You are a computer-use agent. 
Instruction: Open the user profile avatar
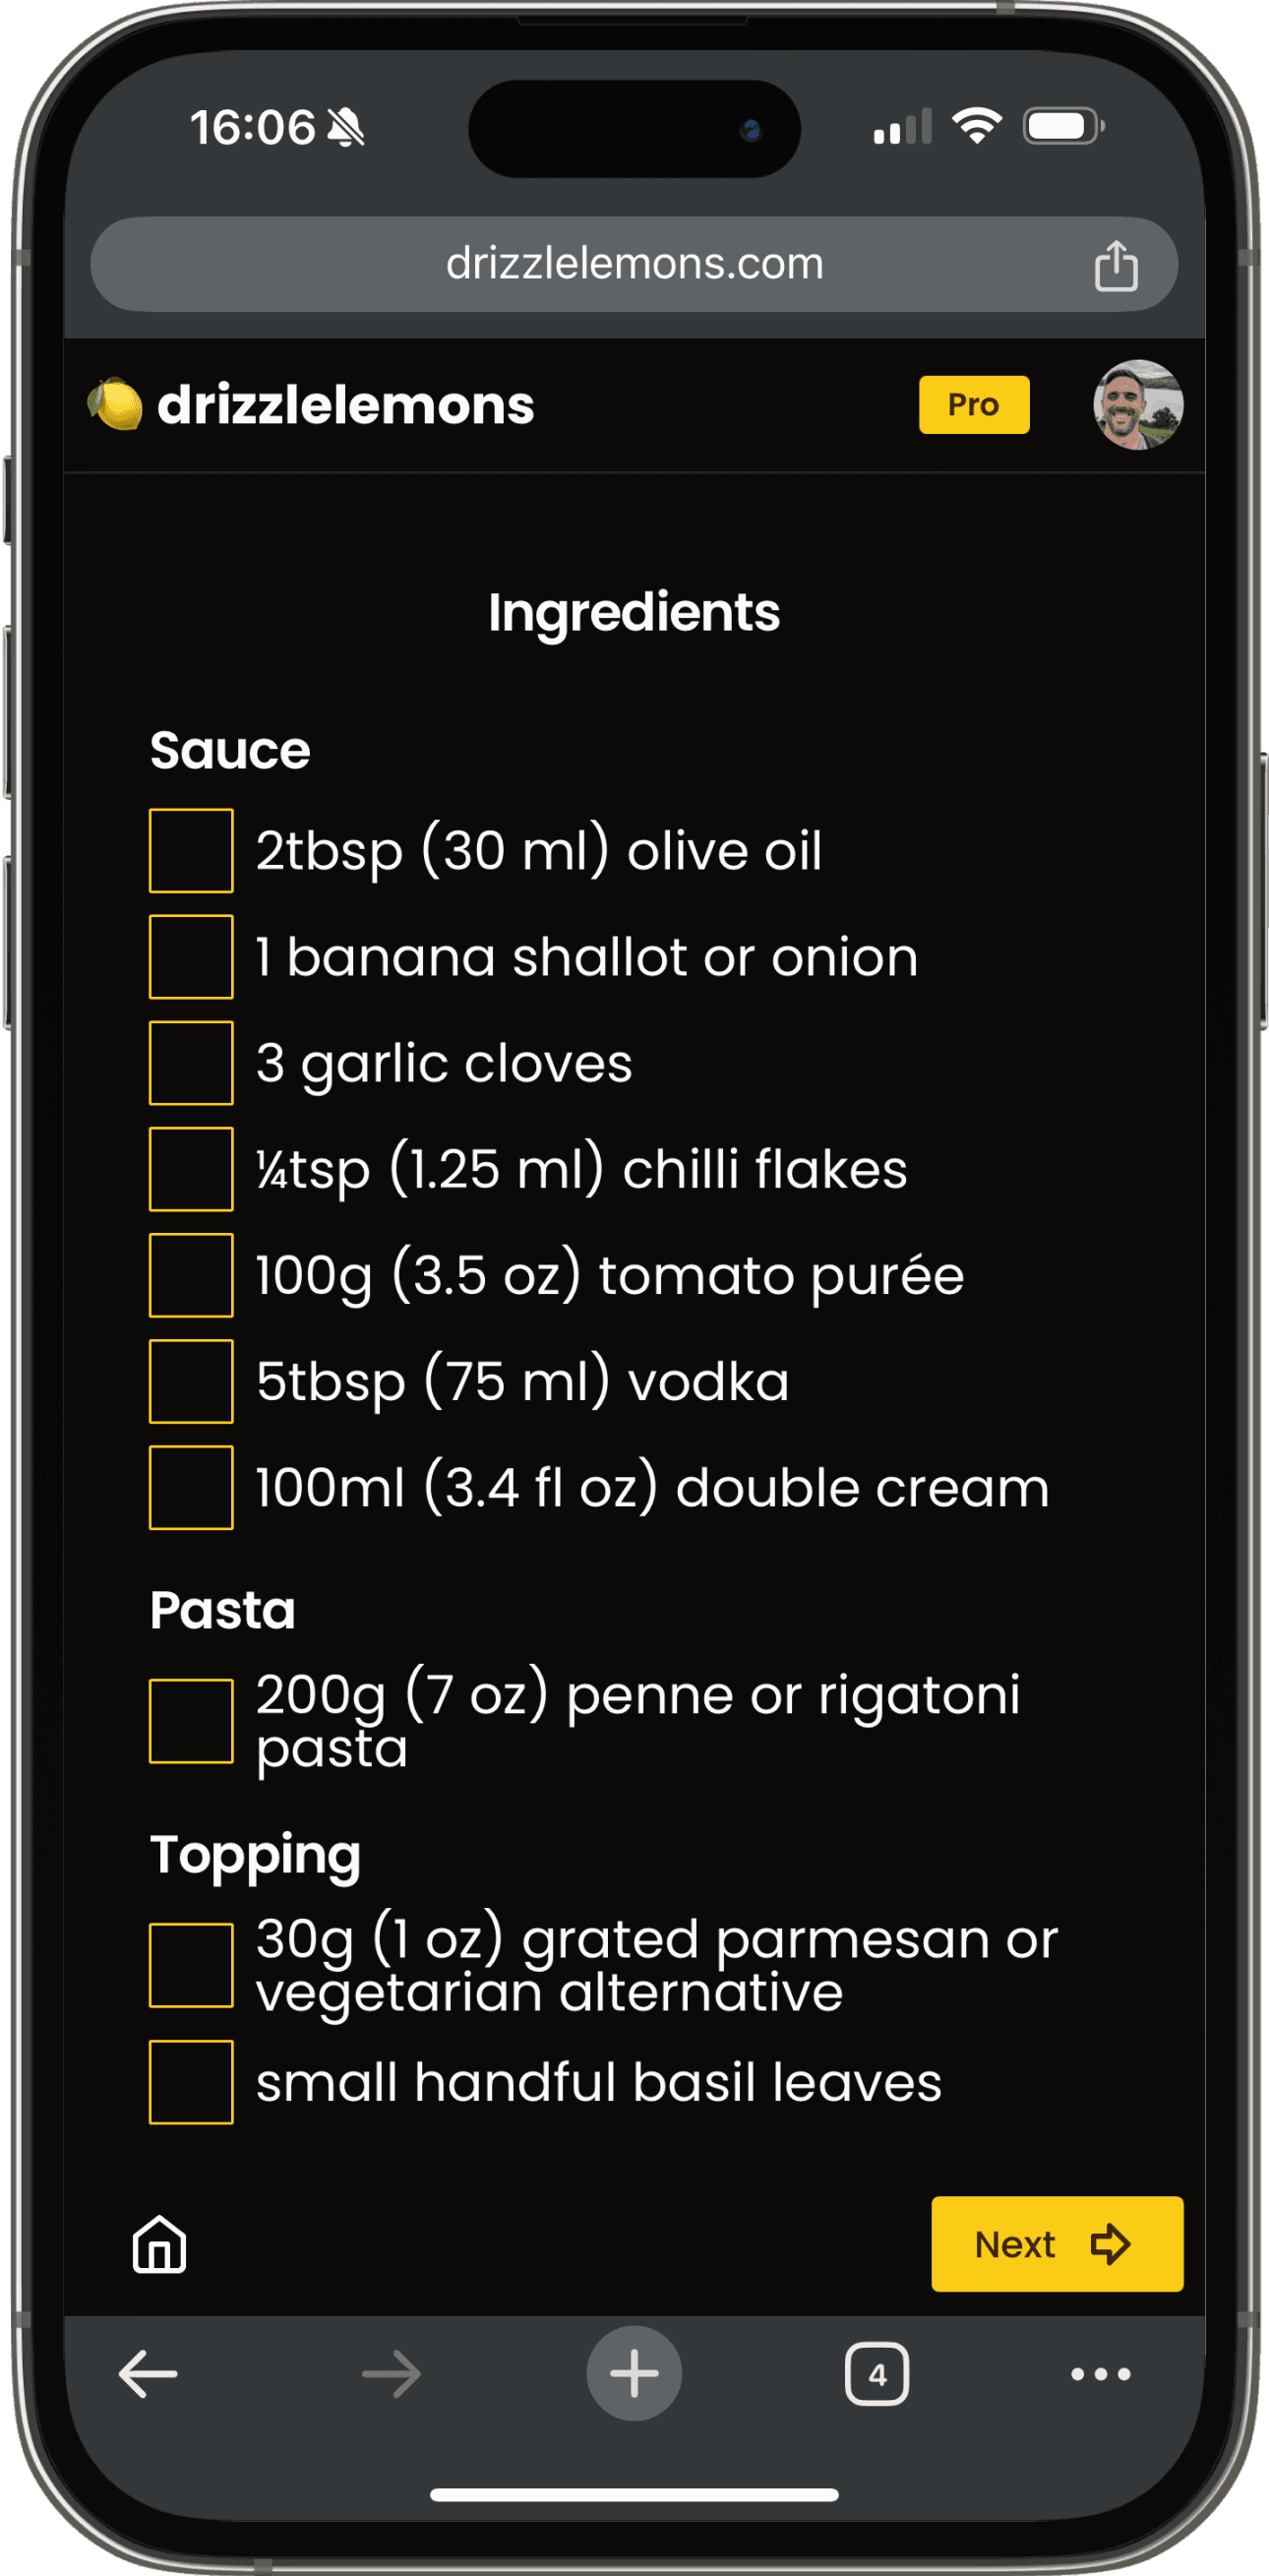(1137, 405)
